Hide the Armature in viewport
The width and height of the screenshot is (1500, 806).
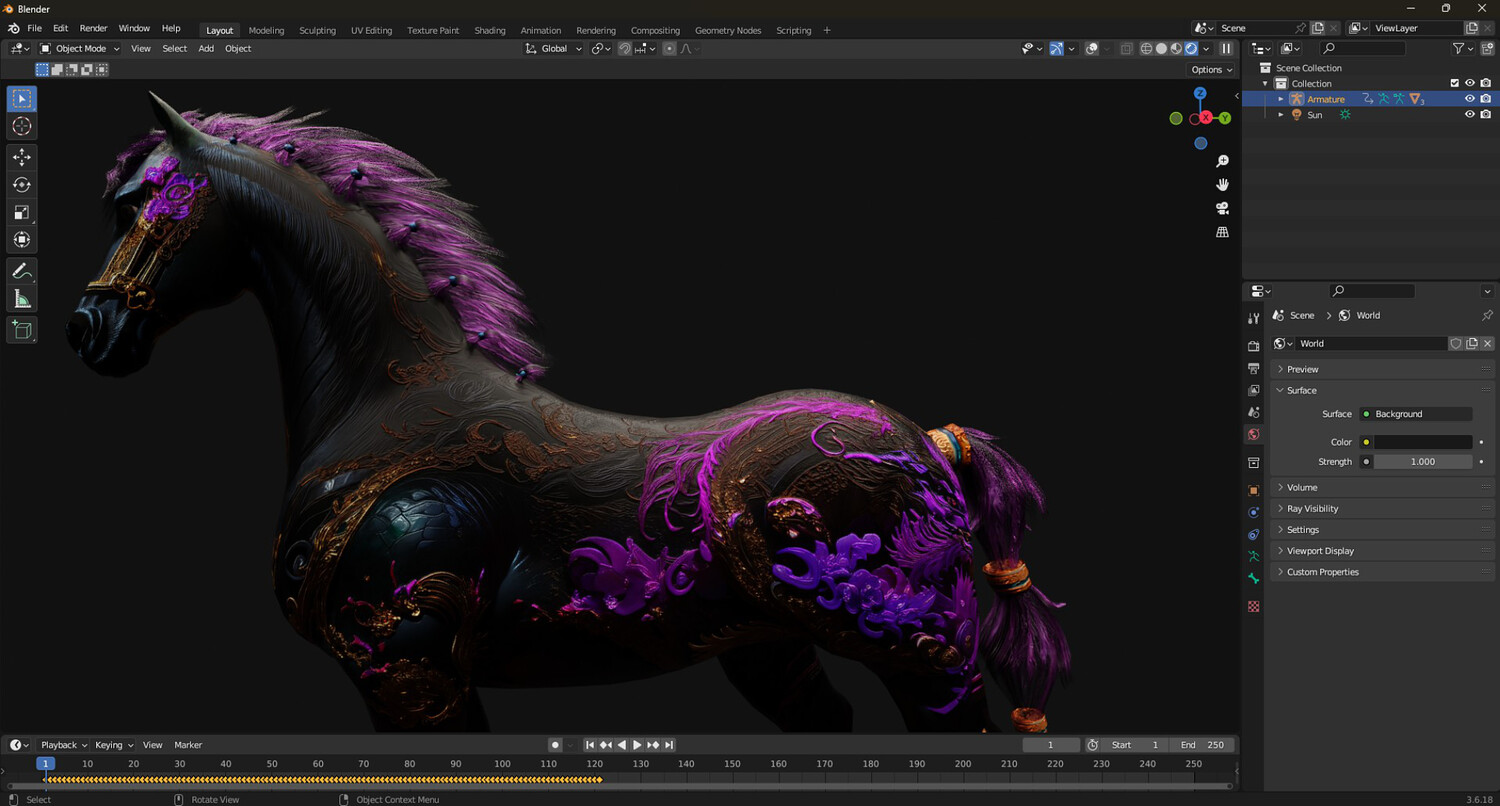[x=1470, y=99]
